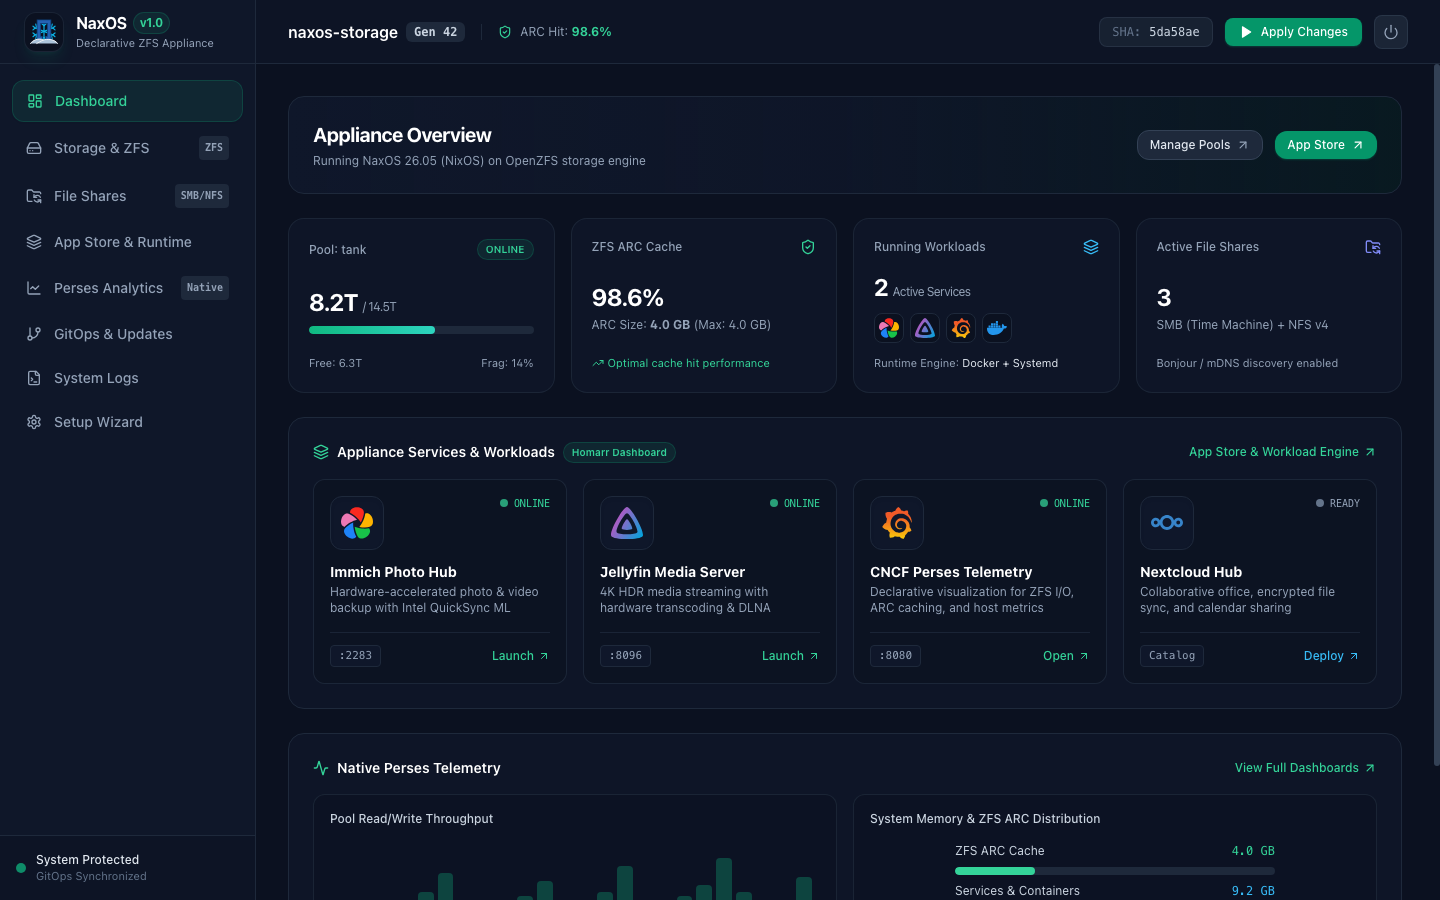Open CNCF Perses Telemetry
1440x900 pixels.
click(x=1066, y=656)
